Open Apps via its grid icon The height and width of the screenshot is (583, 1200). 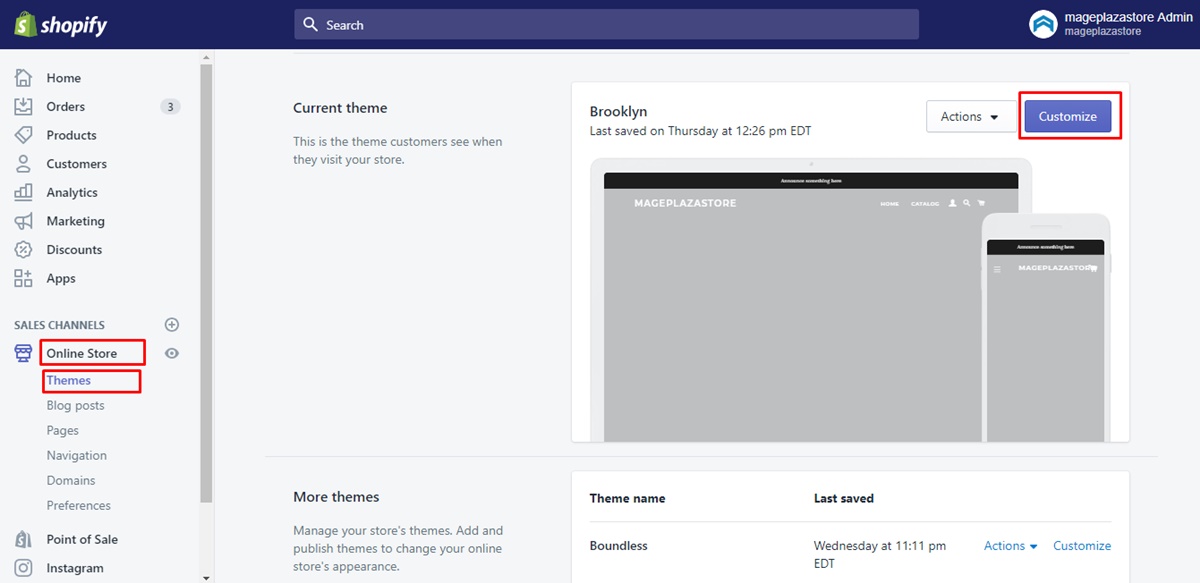coord(23,278)
